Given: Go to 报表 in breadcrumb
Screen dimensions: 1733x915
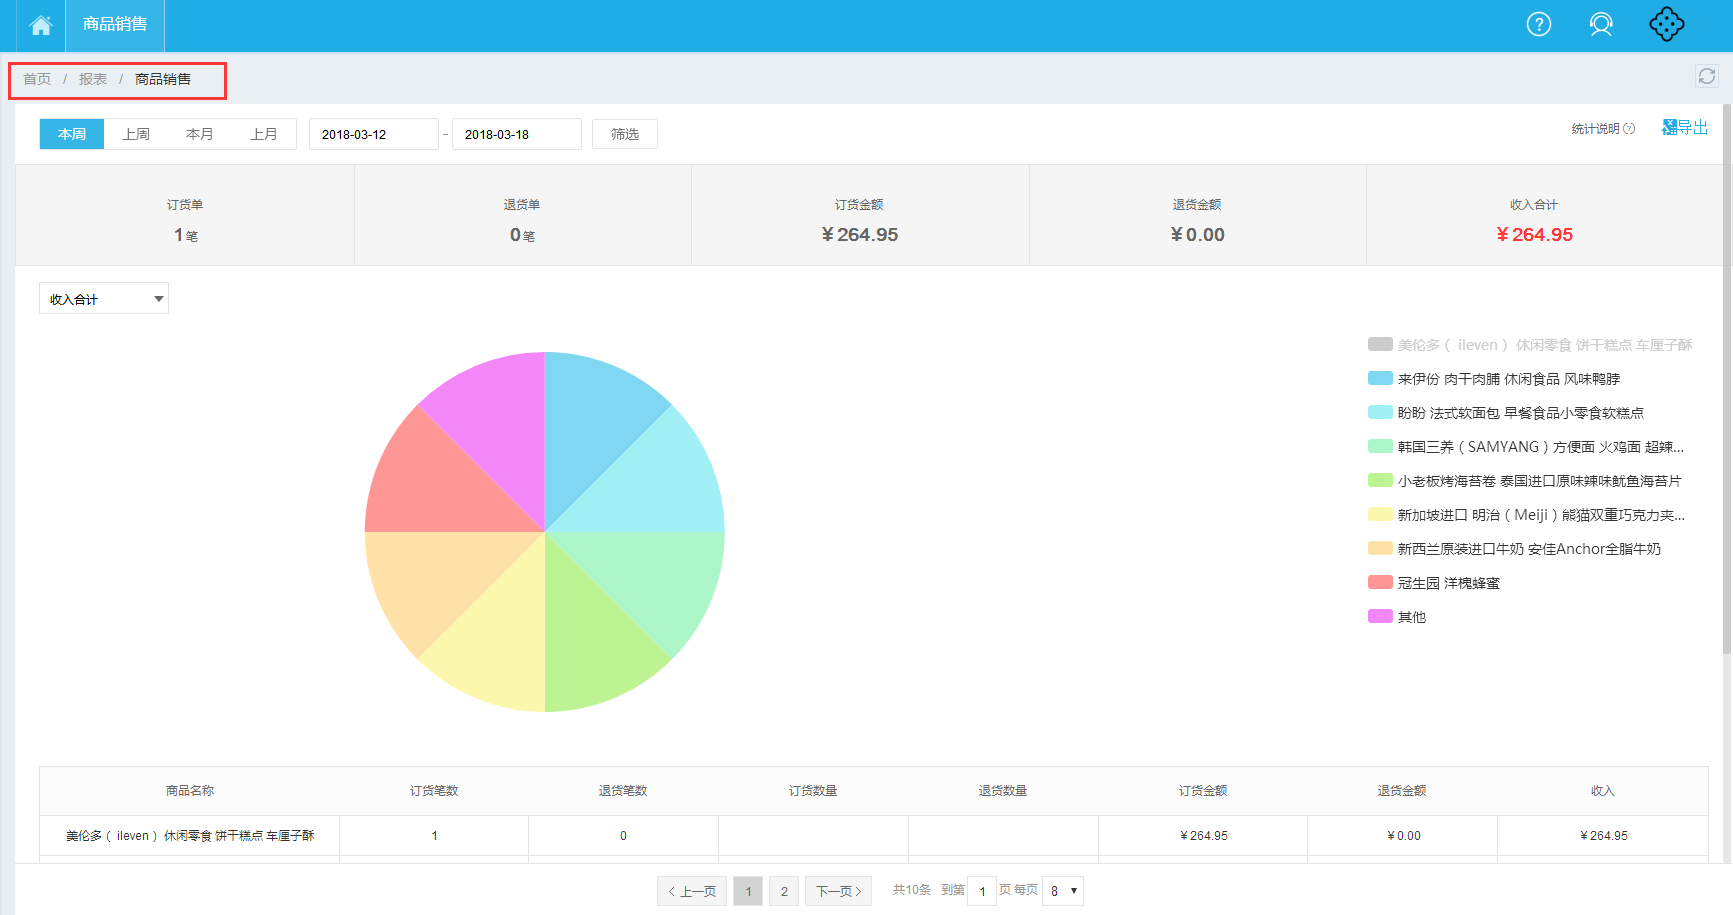Looking at the screenshot, I should coord(93,79).
